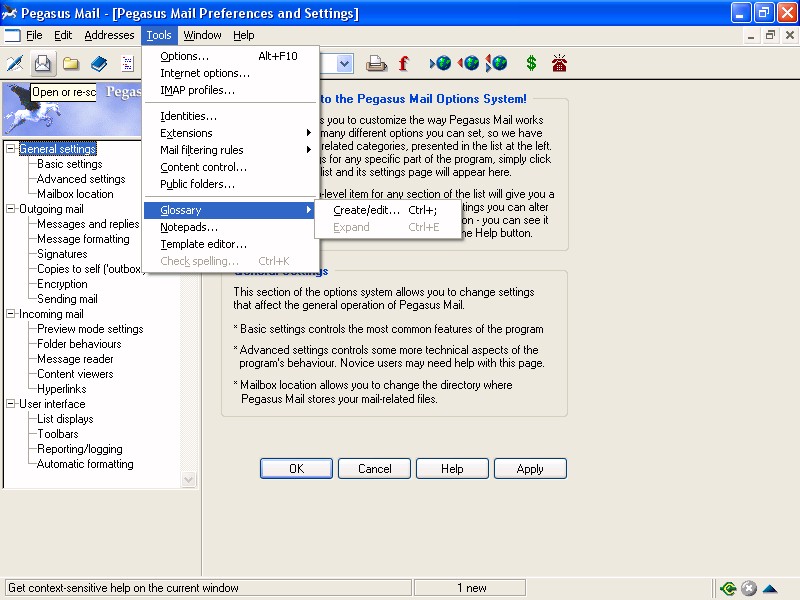The width and height of the screenshot is (800, 600).
Task: Select IMAP profiles... menu entry
Action: [x=230, y=90]
